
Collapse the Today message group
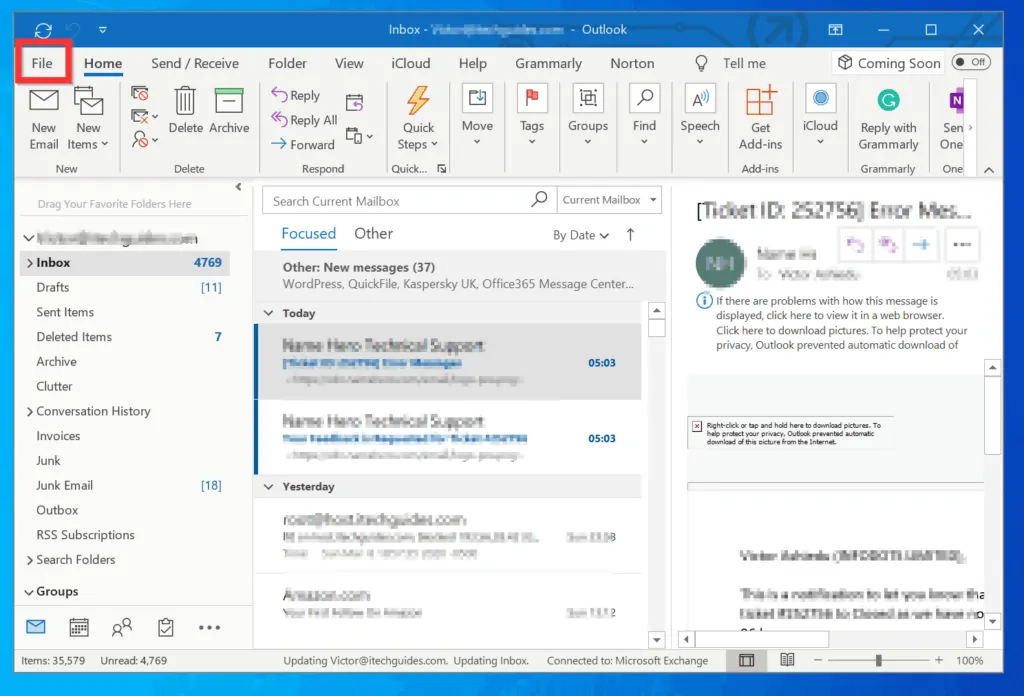click(x=268, y=312)
